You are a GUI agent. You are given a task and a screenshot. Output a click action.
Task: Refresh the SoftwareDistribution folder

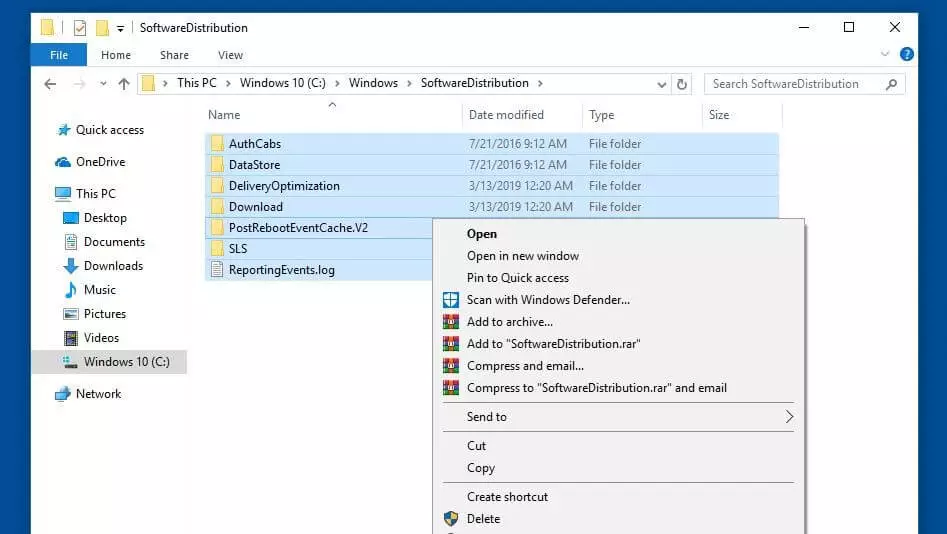point(682,84)
